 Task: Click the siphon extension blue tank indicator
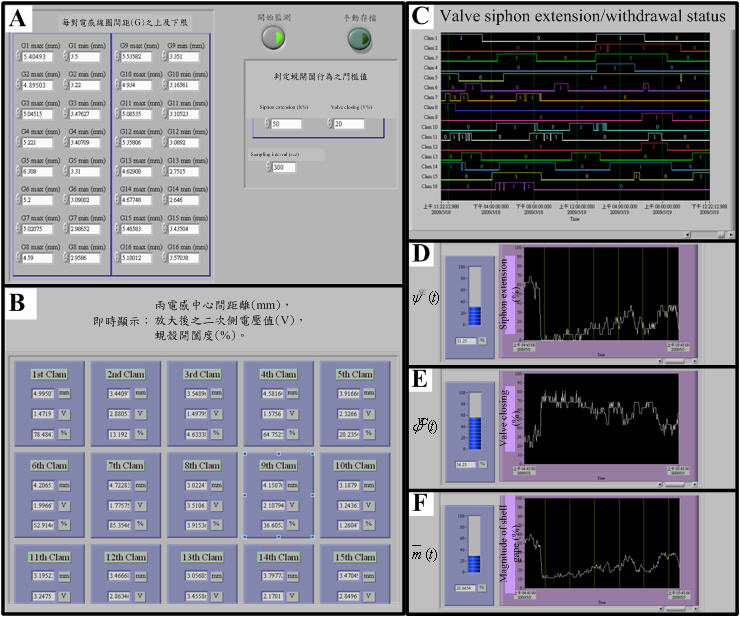[475, 296]
